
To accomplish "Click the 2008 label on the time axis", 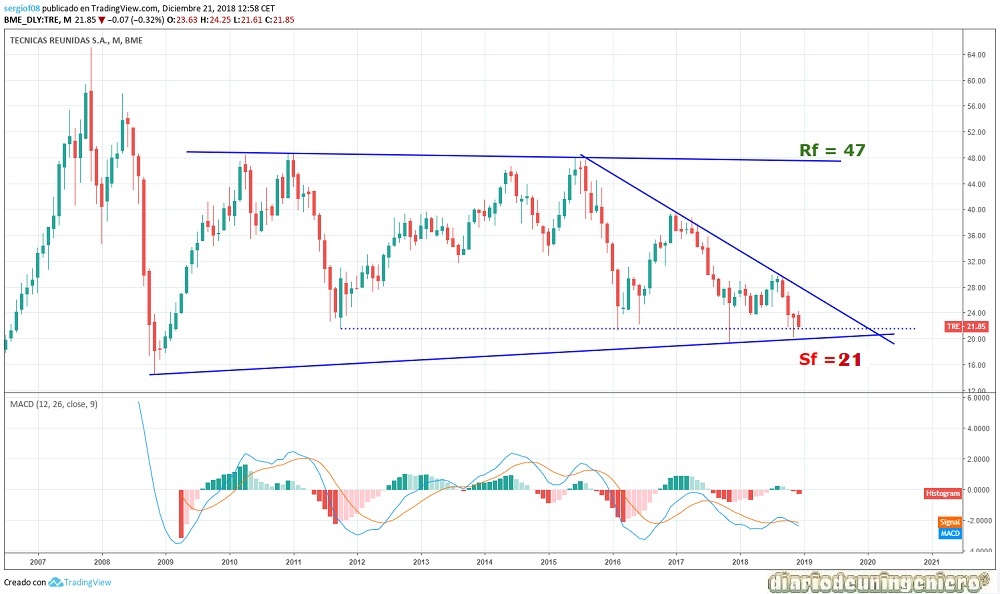I will coord(101,562).
